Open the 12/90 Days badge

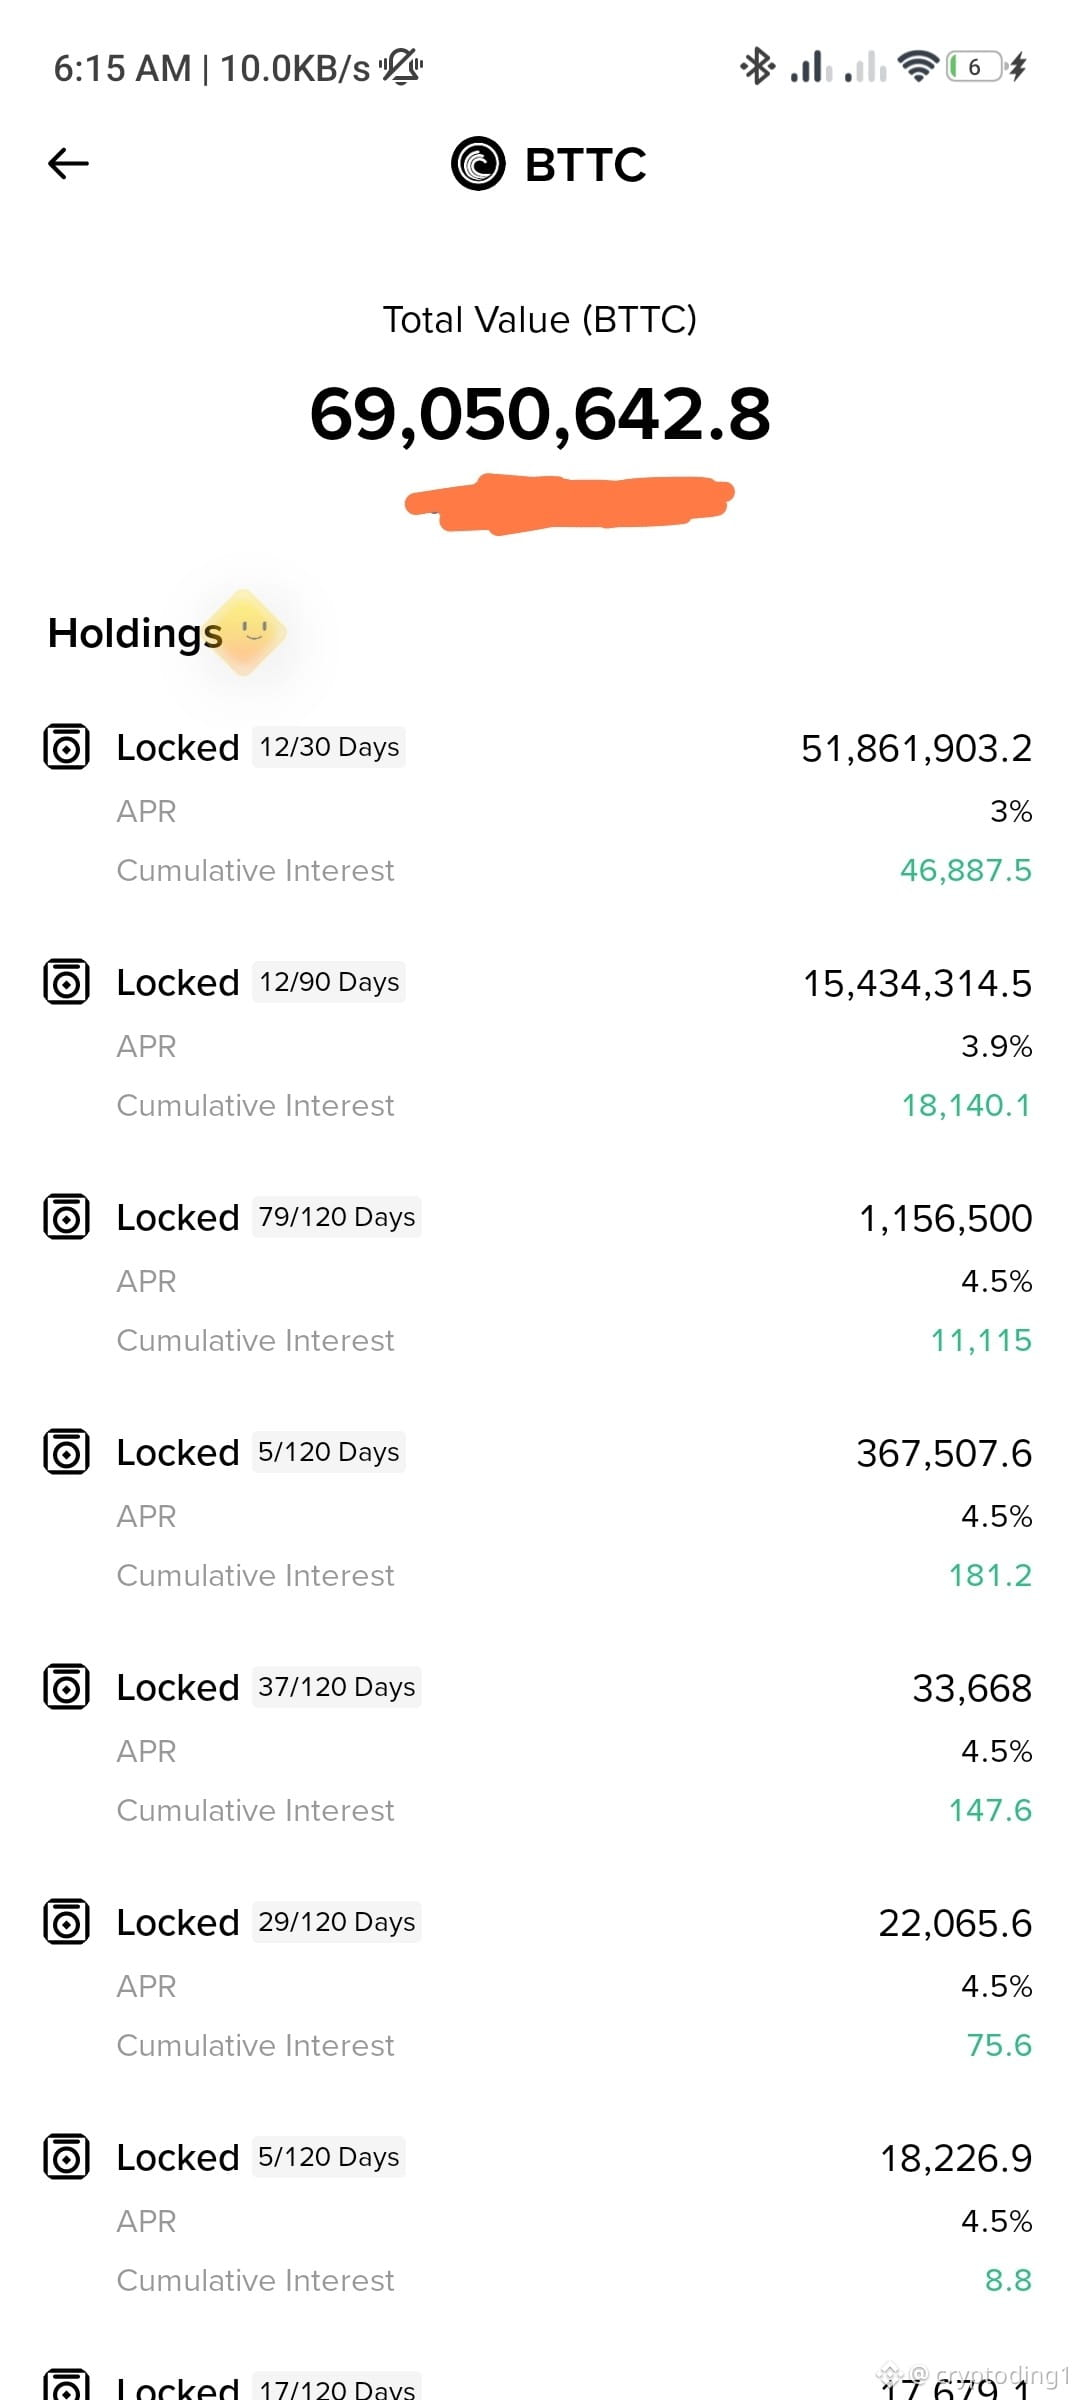(329, 982)
